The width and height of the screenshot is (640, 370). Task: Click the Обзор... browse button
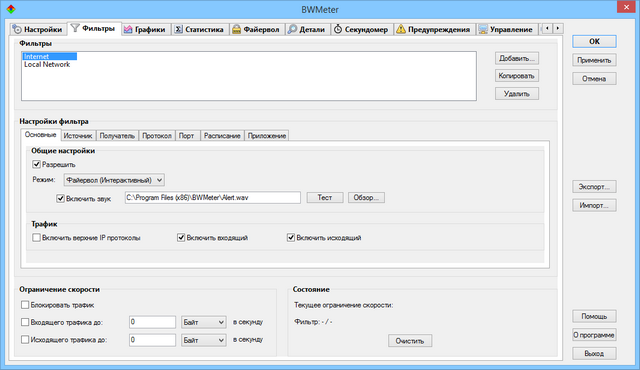coord(366,197)
